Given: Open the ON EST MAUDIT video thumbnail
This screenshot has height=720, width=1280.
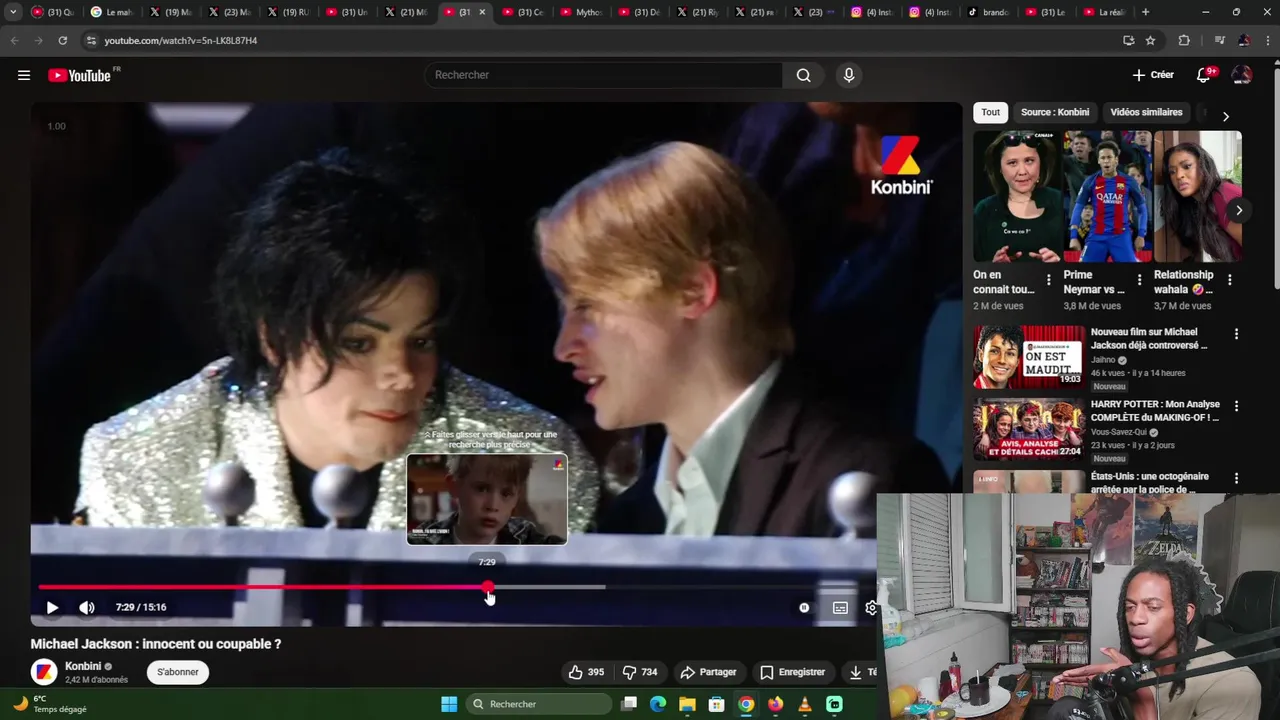Looking at the screenshot, I should point(1029,356).
